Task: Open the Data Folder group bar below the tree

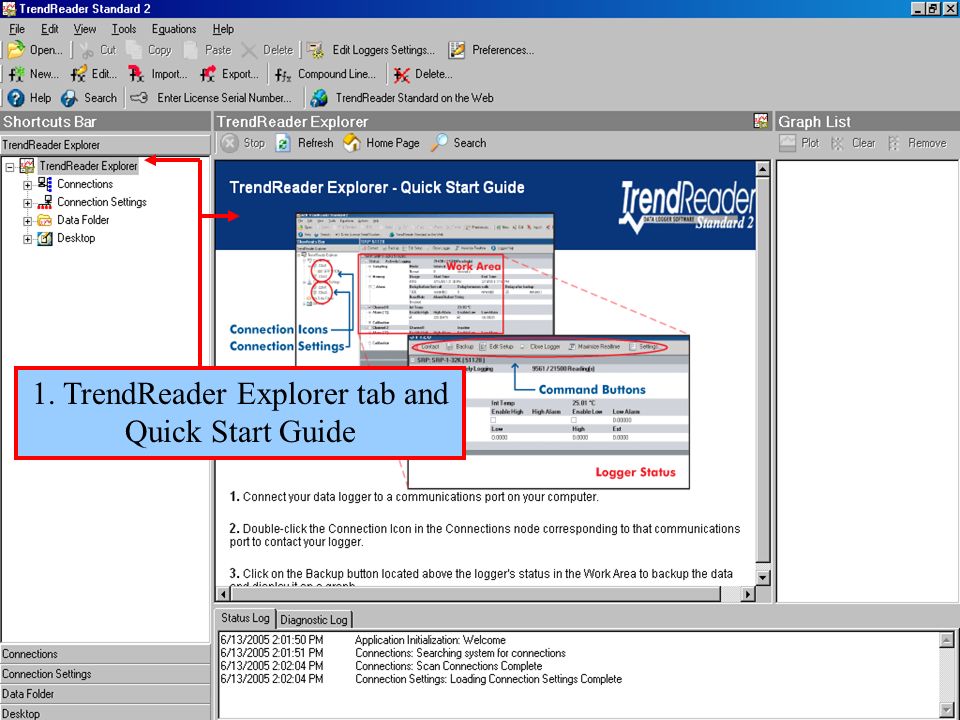Action: [x=105, y=694]
